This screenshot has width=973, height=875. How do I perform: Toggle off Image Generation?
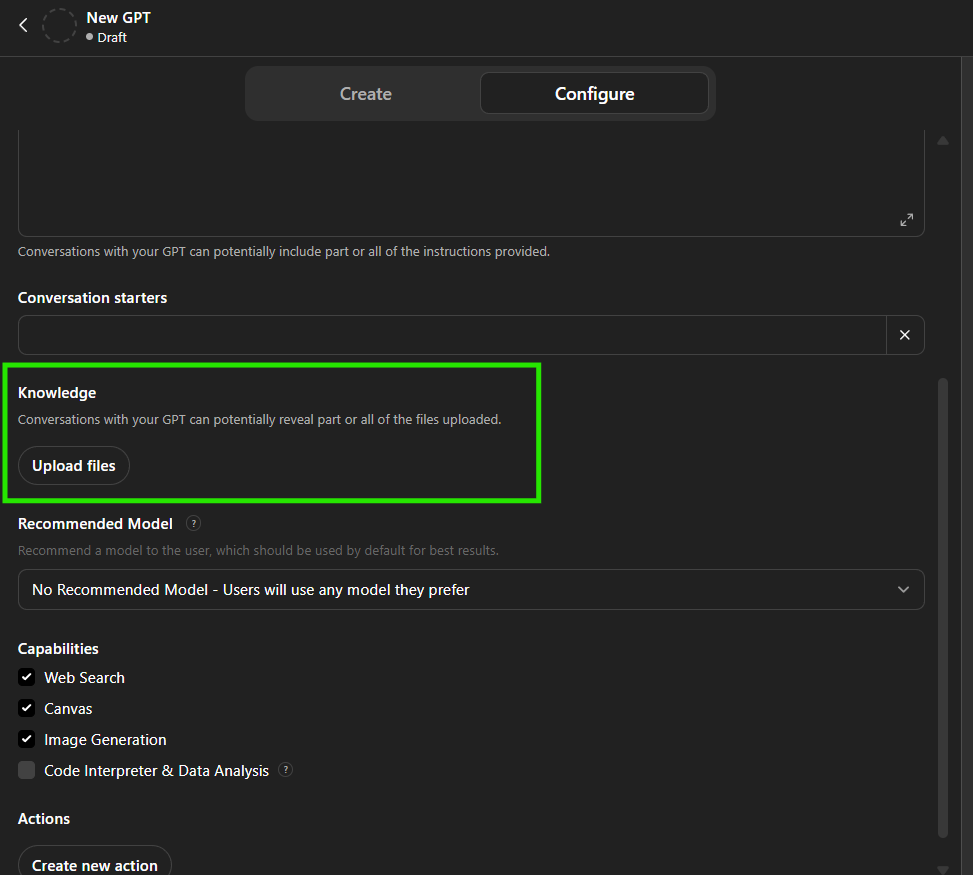pyautogui.click(x=26, y=739)
